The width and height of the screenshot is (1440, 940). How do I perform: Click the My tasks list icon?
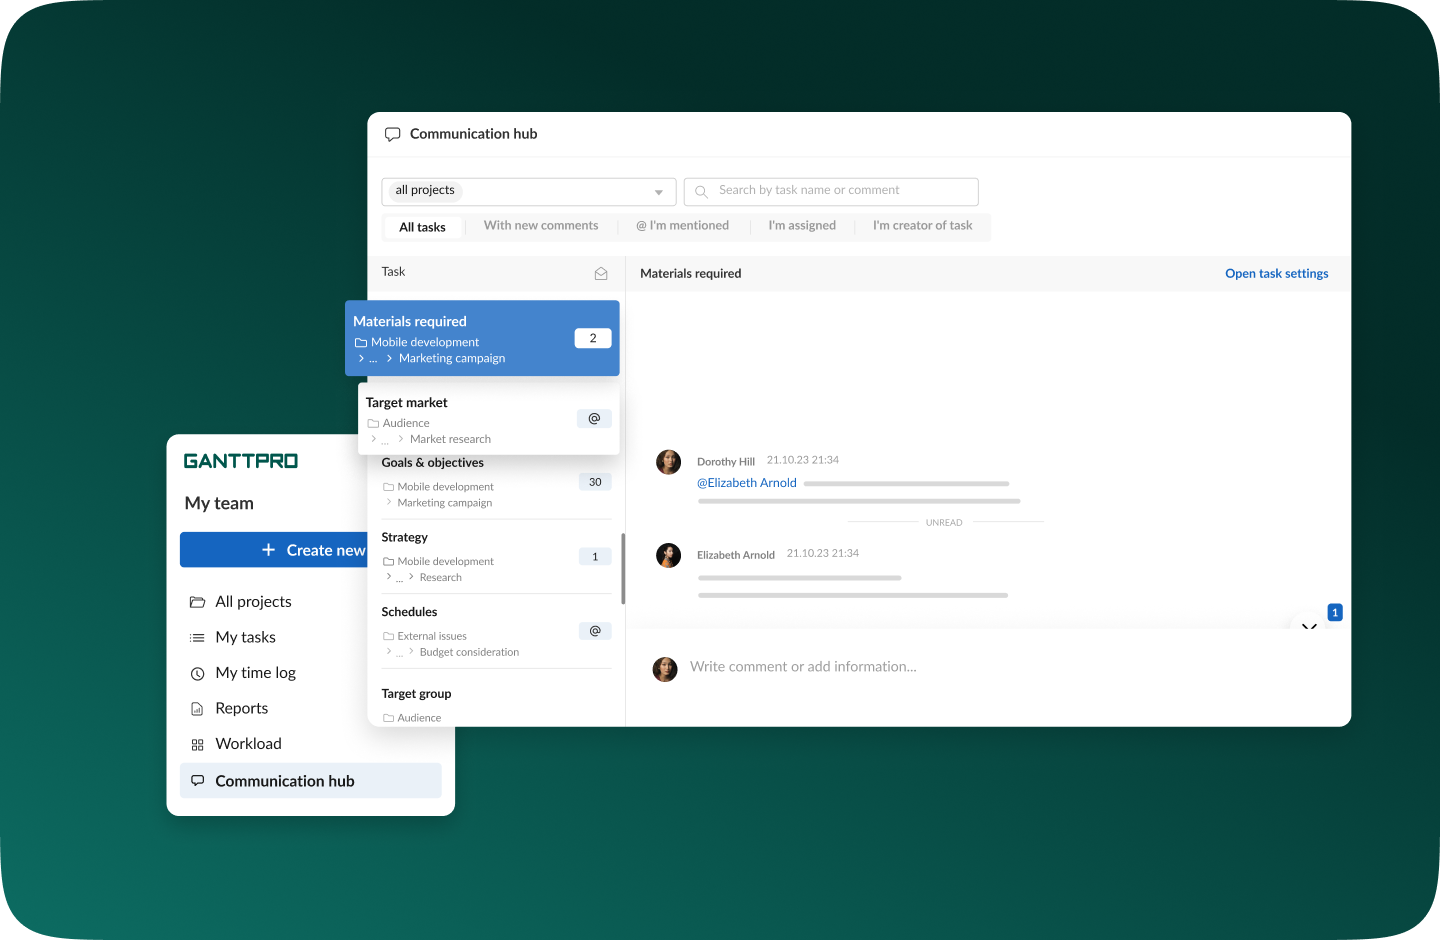tap(197, 638)
